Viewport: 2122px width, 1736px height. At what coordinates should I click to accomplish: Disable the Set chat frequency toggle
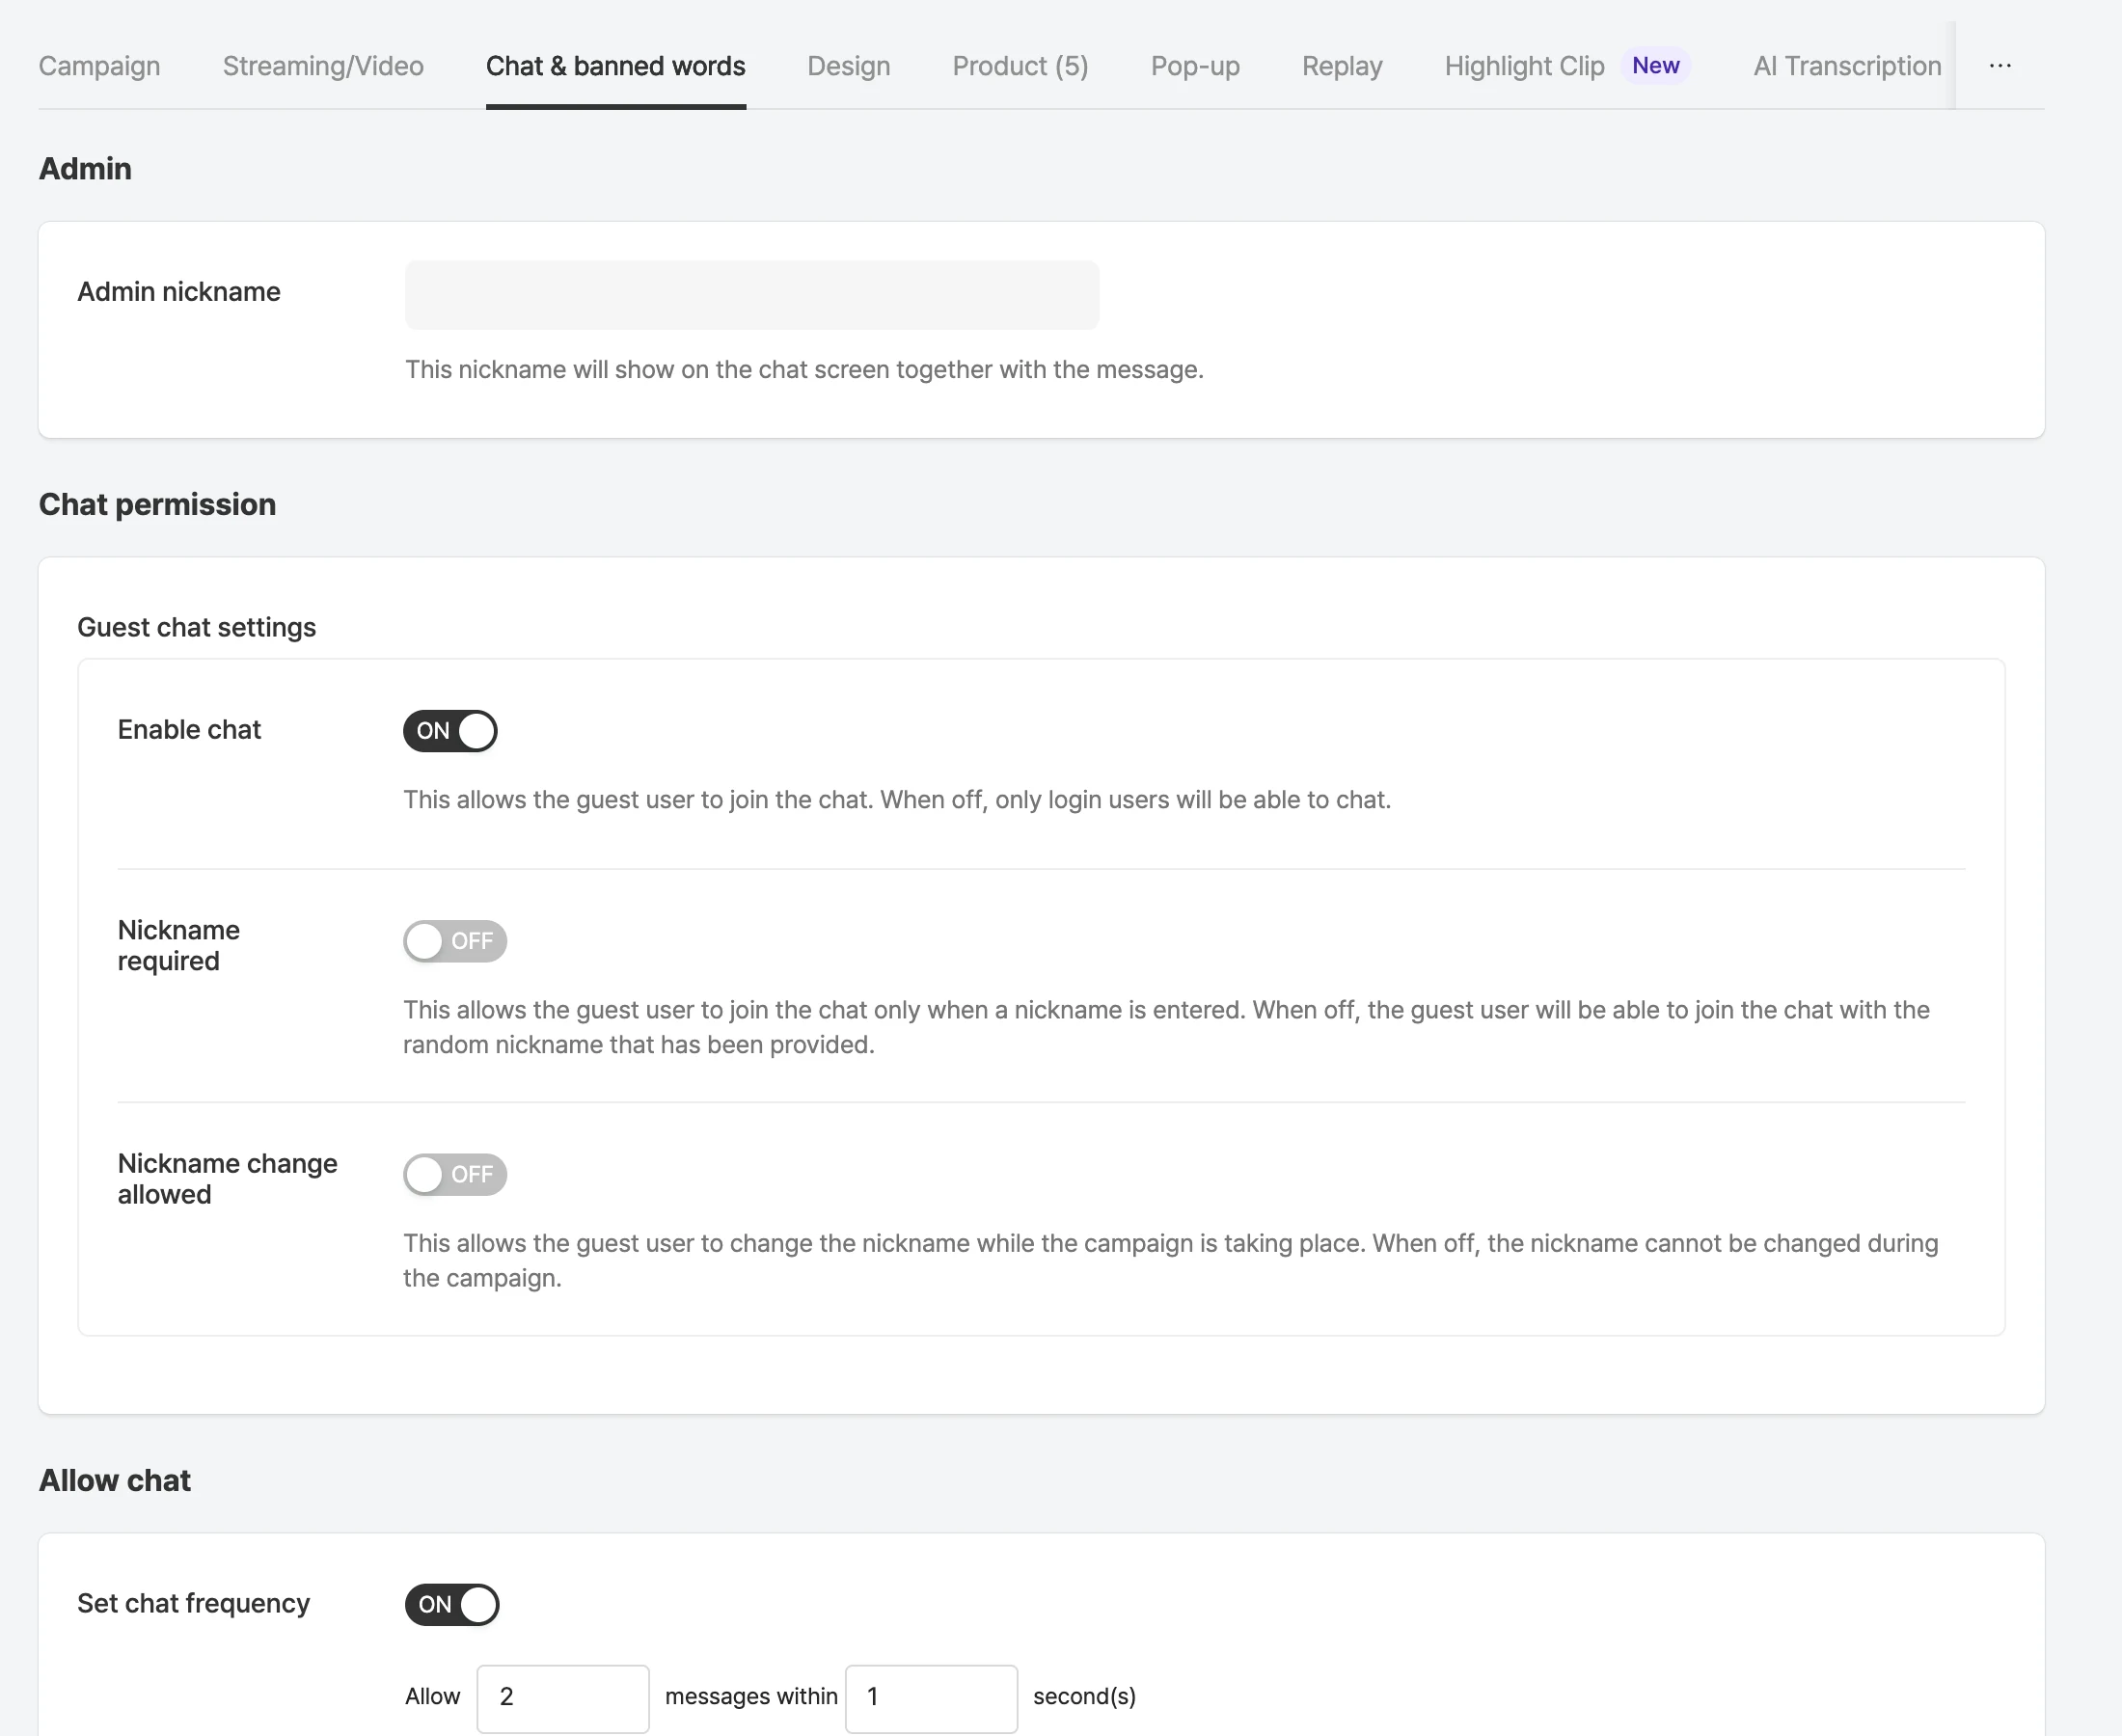coord(452,1604)
